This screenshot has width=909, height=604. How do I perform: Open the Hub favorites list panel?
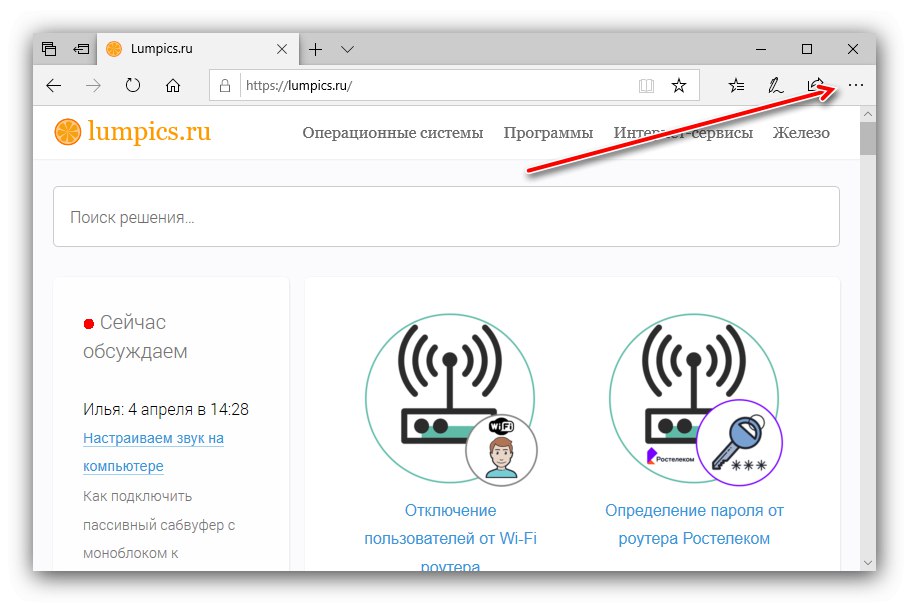(736, 85)
